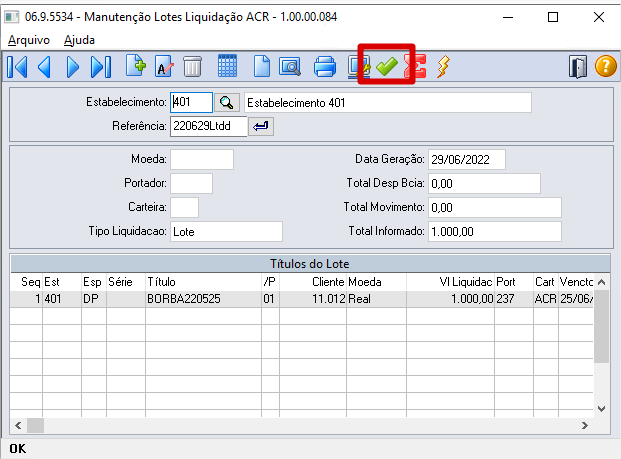This screenshot has width=621, height=459.
Task: Click the Port cell 237
Action: click(x=514, y=299)
